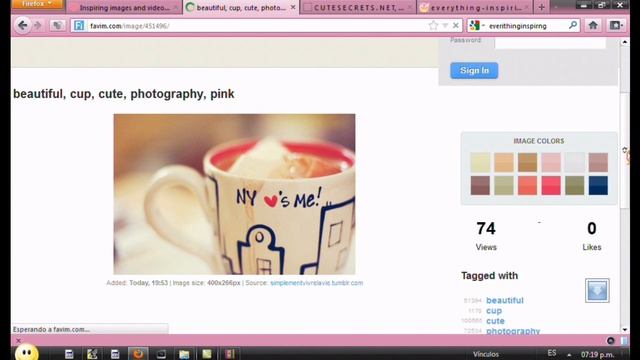Click the page scrollbar down arrow
Viewport: 640px width, 360px height.
624,329
